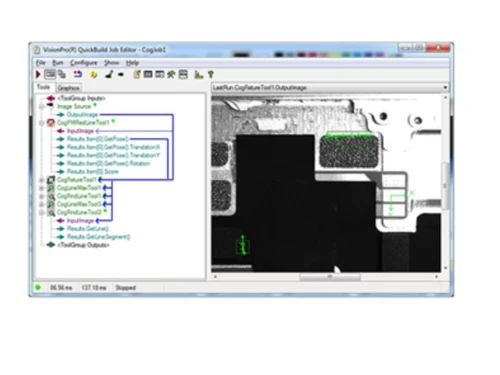Click the red Run Job play icon
The image size is (500, 375).
click(38, 74)
